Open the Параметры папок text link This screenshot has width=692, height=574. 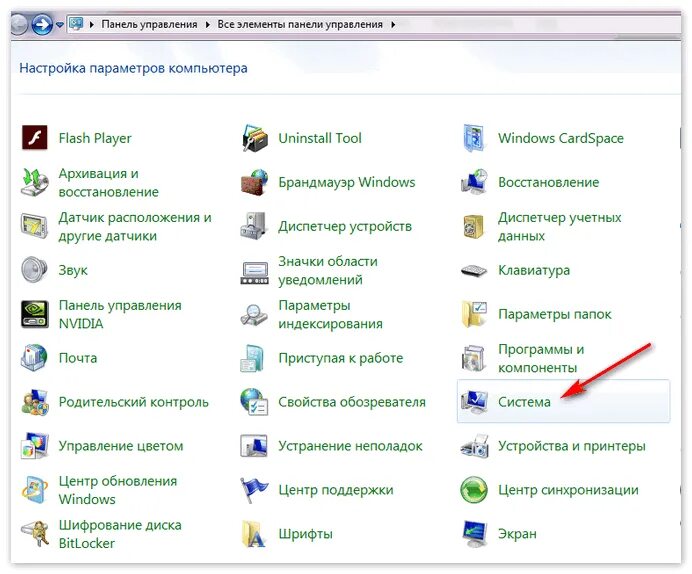pos(555,314)
